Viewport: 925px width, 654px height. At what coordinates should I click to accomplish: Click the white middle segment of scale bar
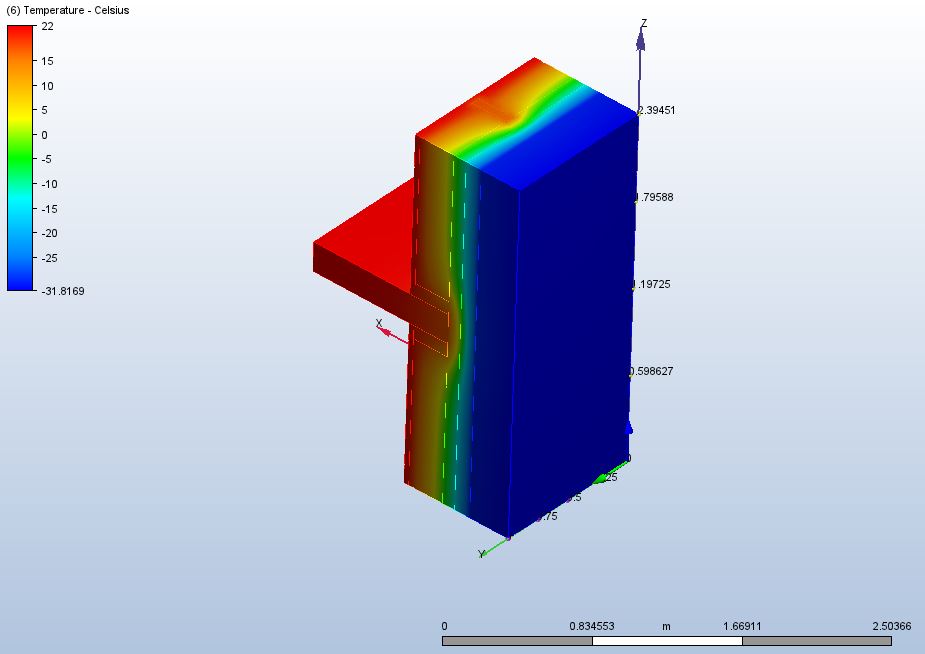coord(667,640)
